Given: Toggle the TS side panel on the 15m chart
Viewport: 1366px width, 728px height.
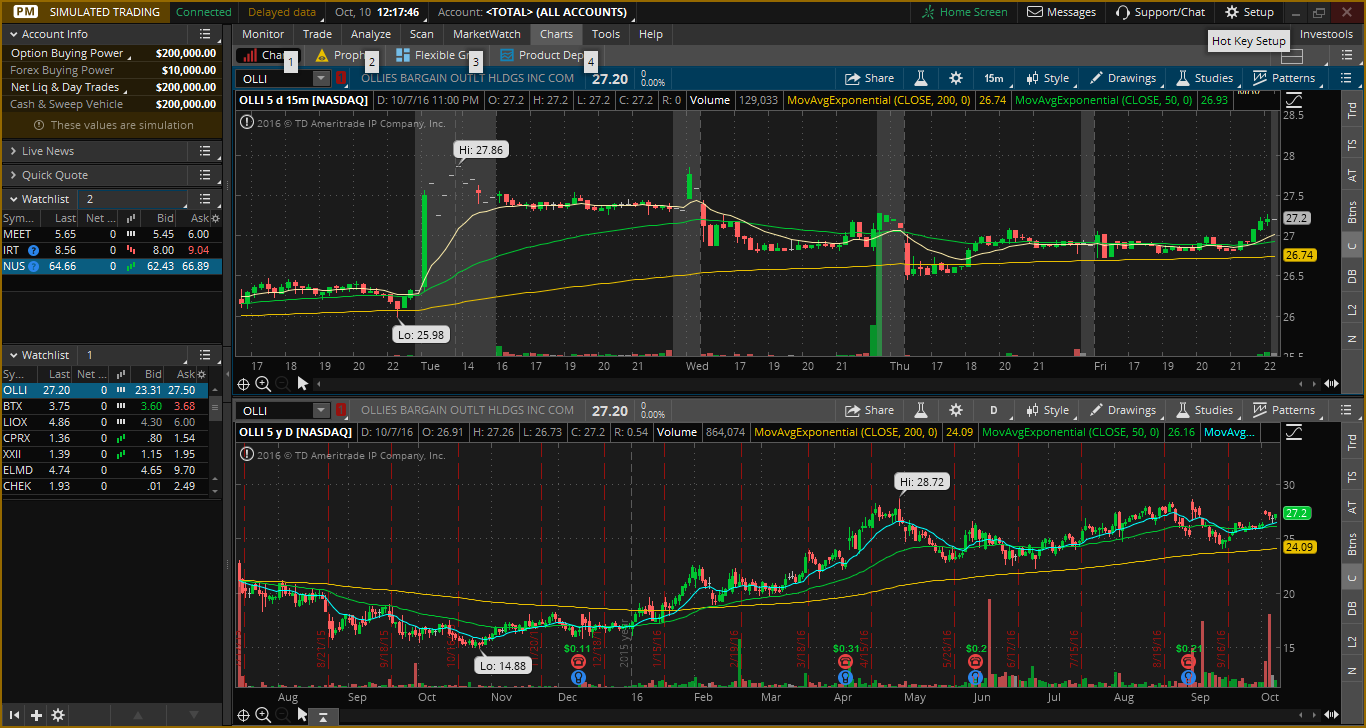Looking at the screenshot, I should point(1352,144).
